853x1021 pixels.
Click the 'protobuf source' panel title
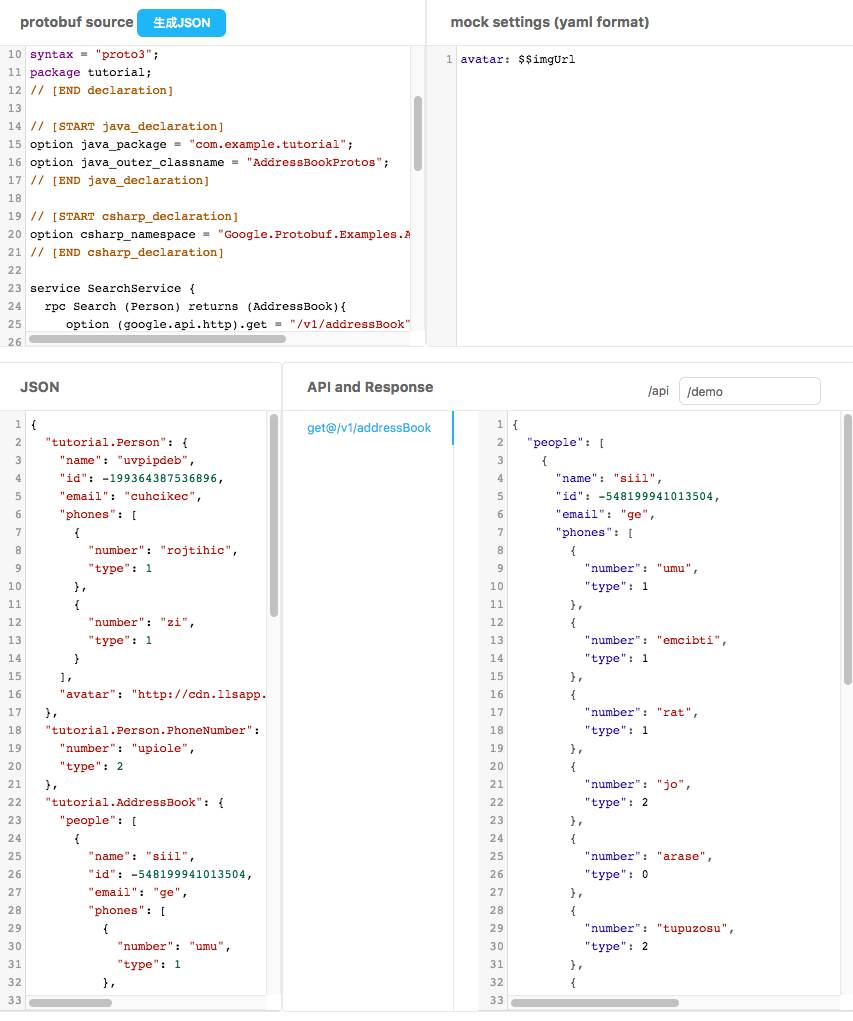click(x=76, y=22)
